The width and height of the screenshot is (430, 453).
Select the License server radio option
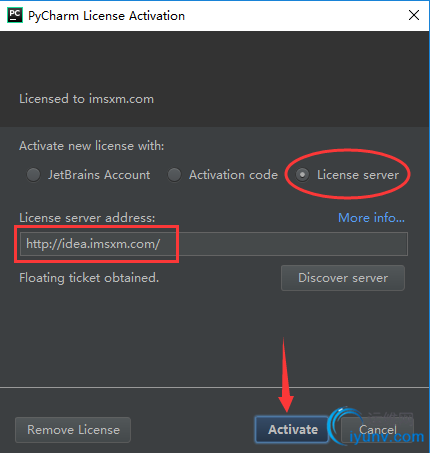point(303,175)
